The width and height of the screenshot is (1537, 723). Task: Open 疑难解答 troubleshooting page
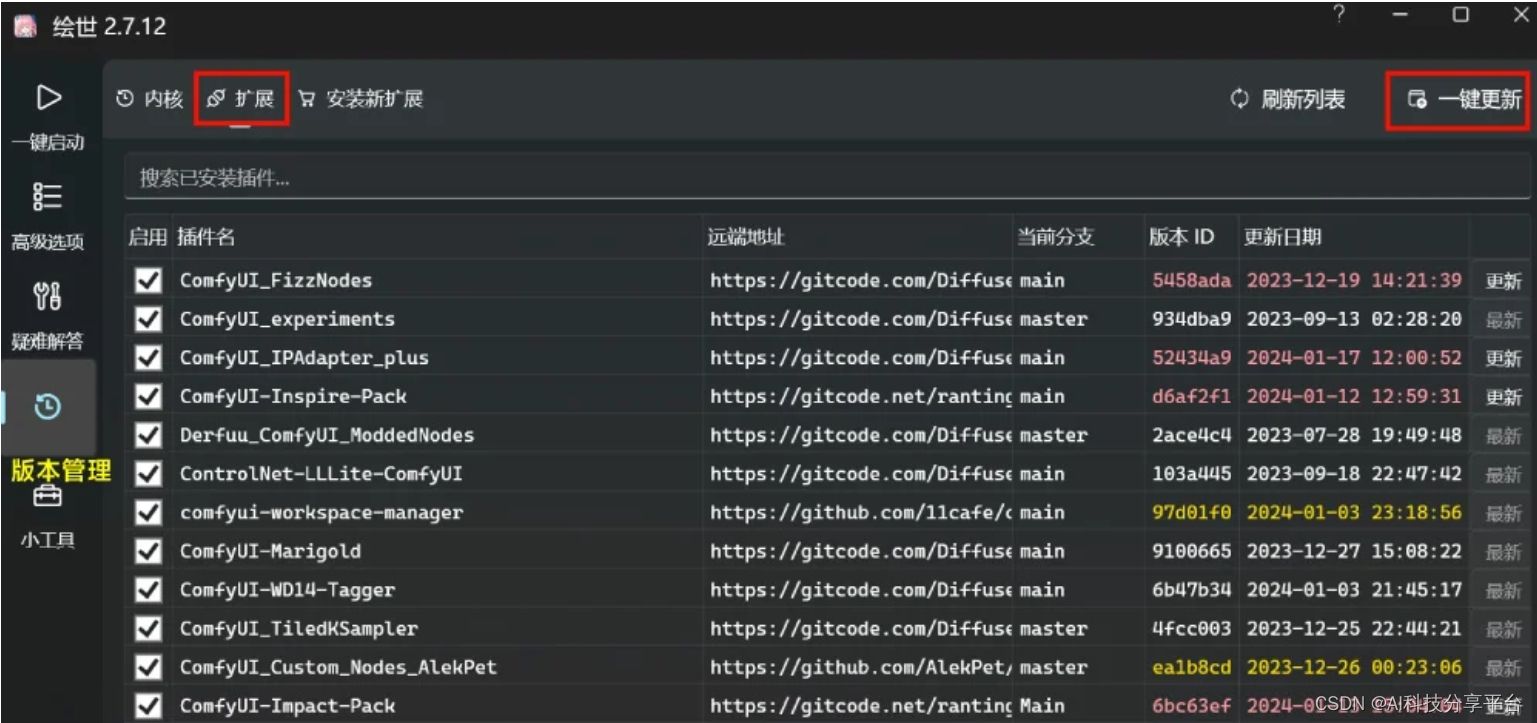pos(48,315)
